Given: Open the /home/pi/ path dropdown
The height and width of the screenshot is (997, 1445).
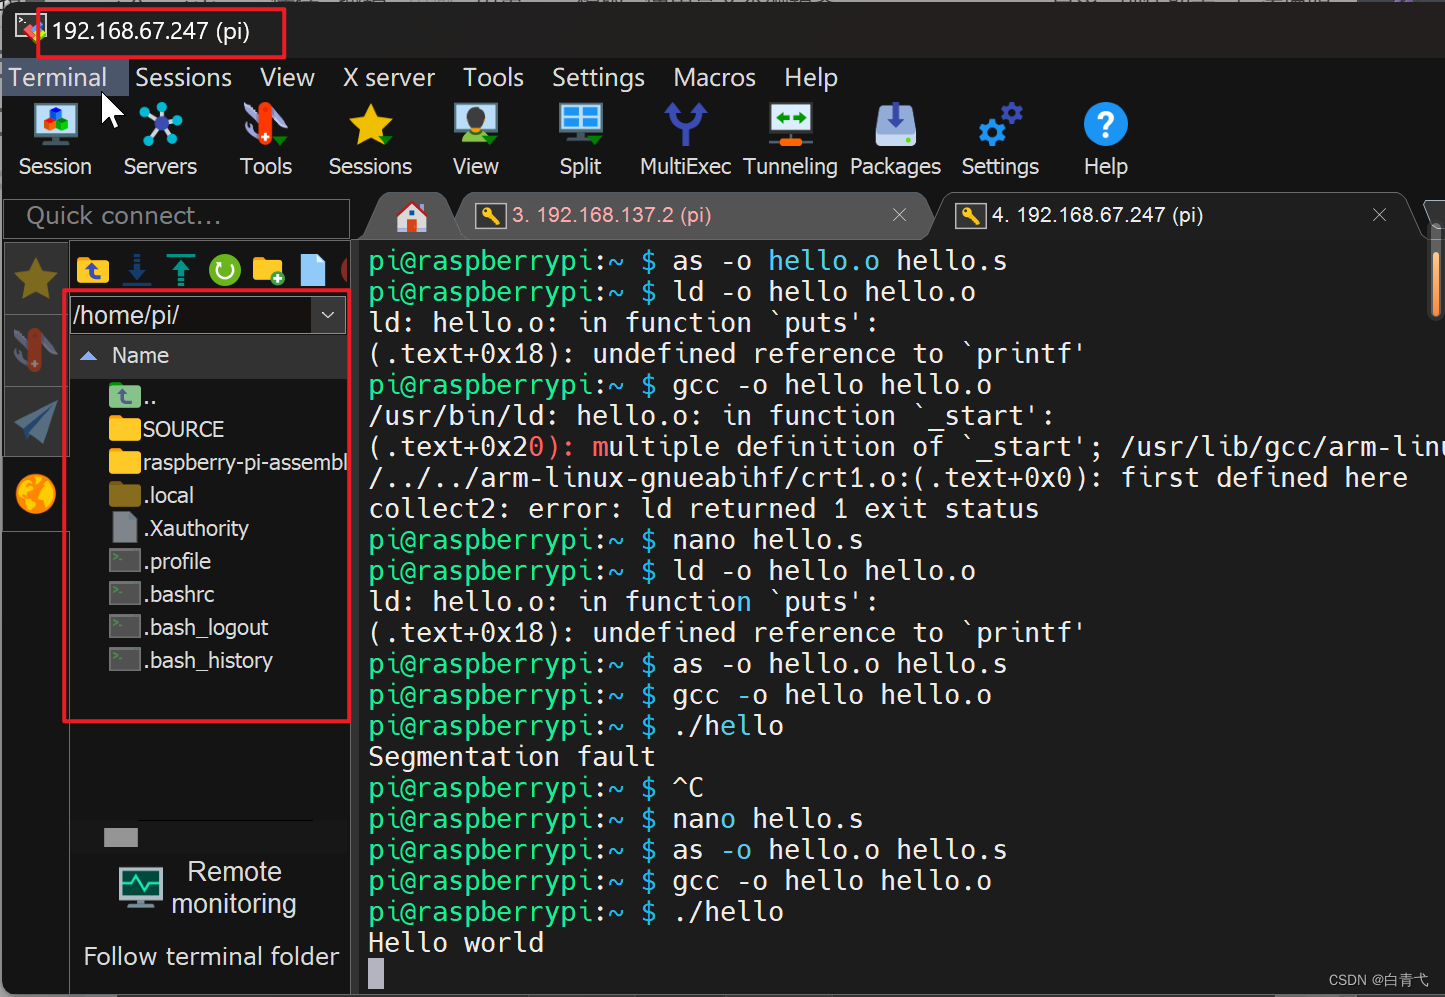Looking at the screenshot, I should point(328,314).
